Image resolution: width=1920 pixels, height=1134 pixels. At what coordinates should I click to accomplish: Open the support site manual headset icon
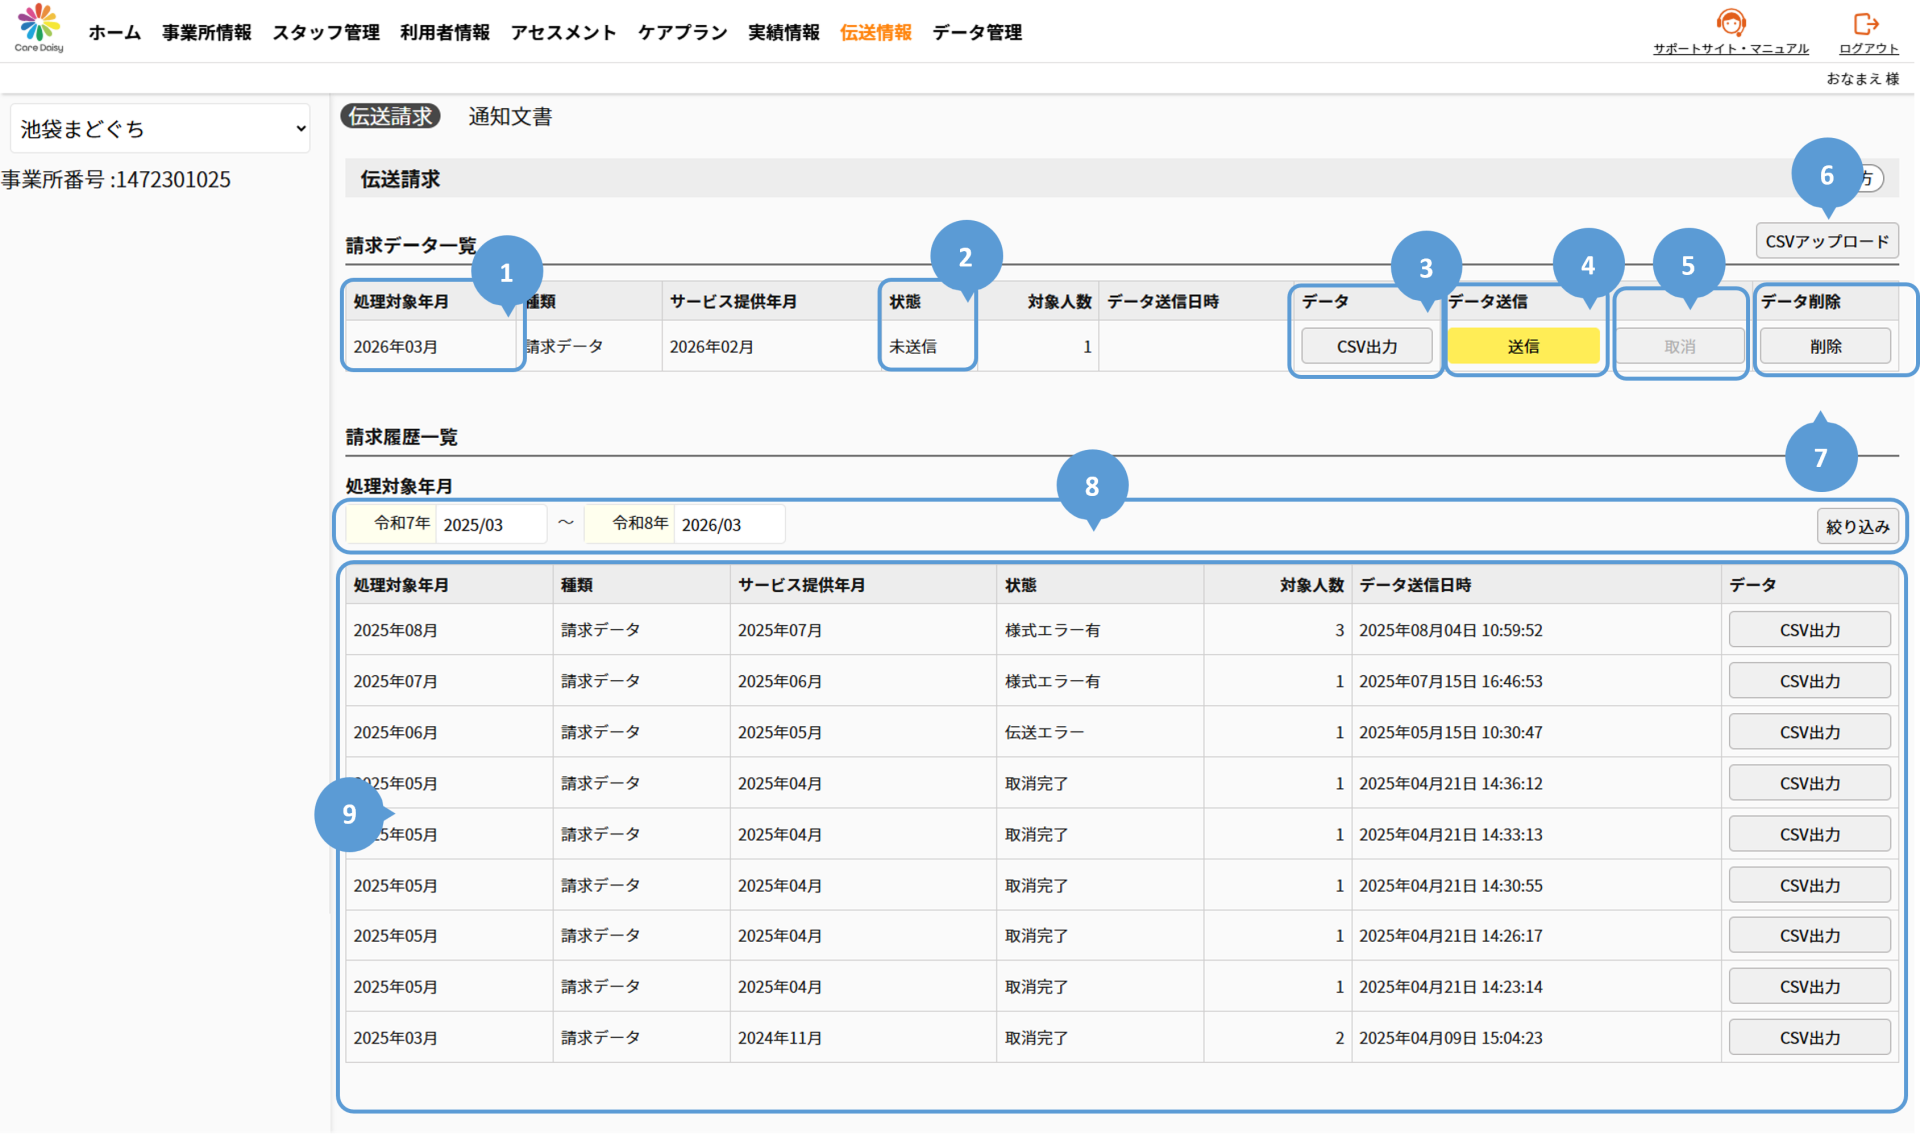1731,22
